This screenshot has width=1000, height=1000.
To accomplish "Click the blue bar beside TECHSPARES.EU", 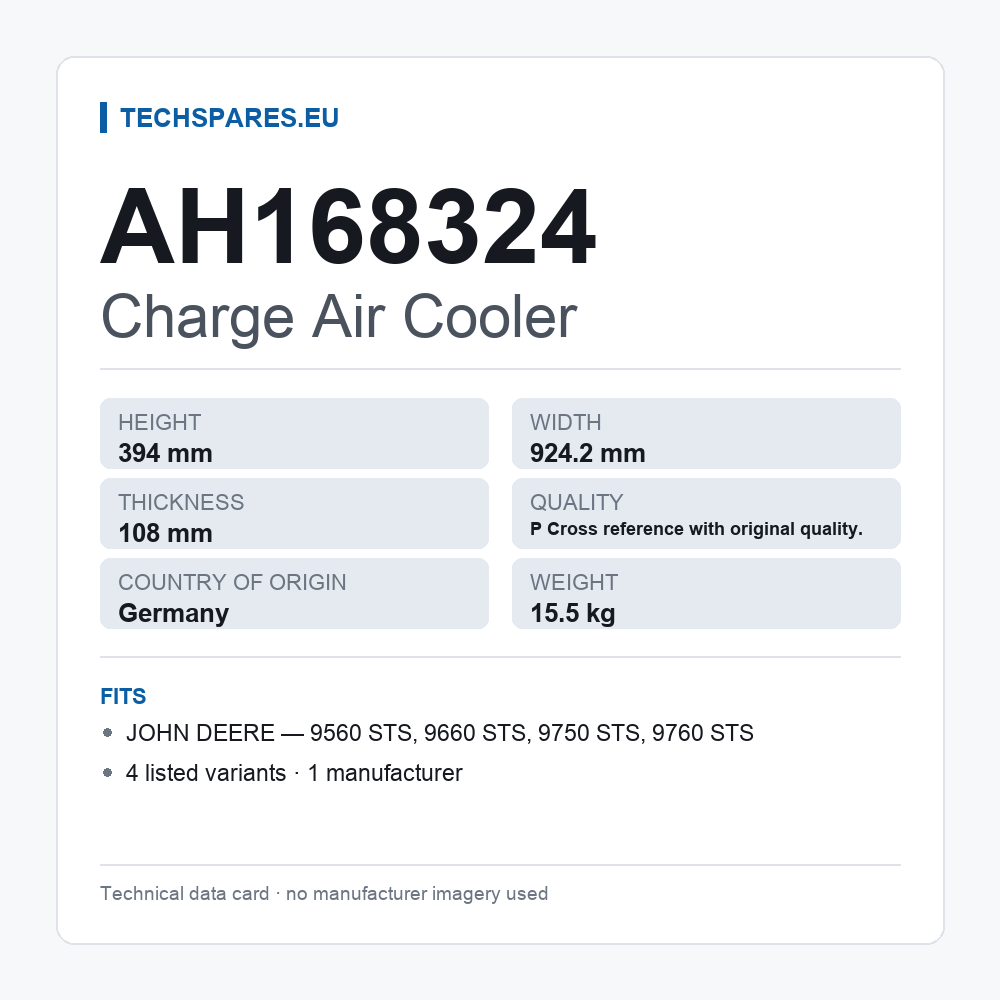I will pos(103,118).
